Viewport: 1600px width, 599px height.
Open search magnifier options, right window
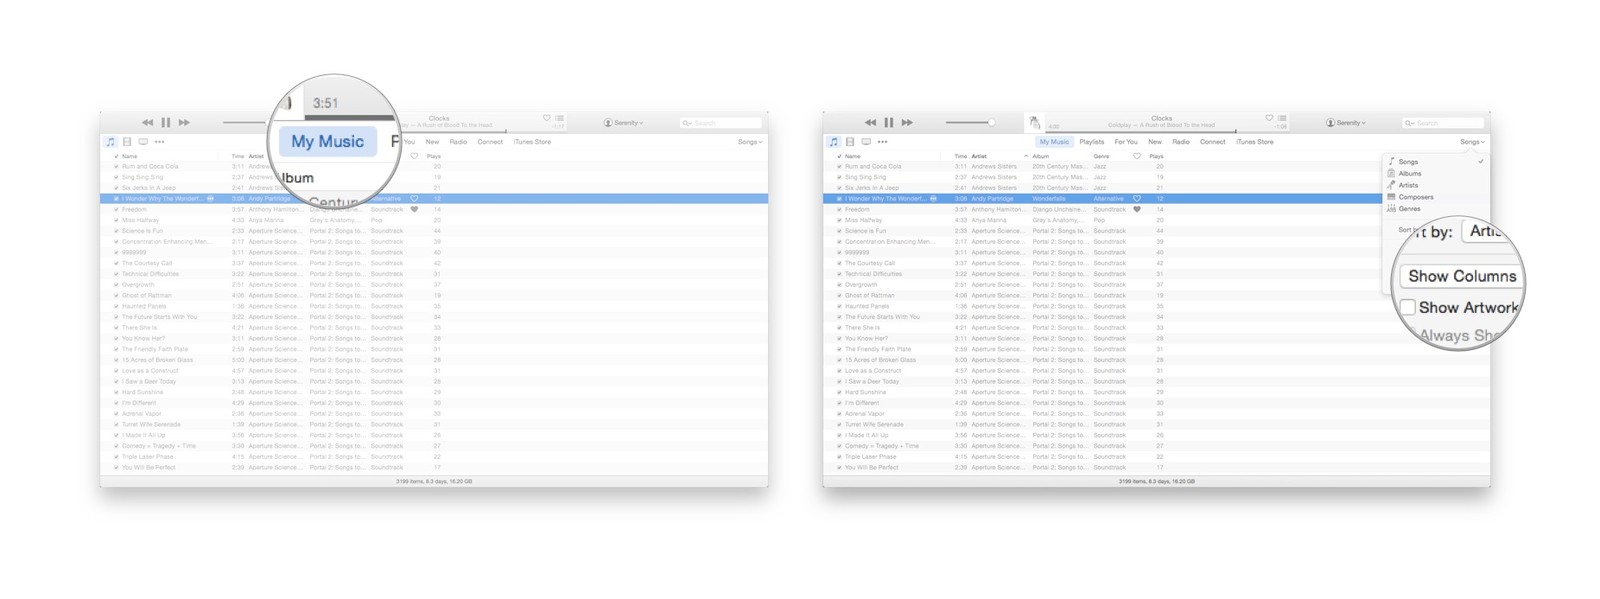click(1410, 123)
